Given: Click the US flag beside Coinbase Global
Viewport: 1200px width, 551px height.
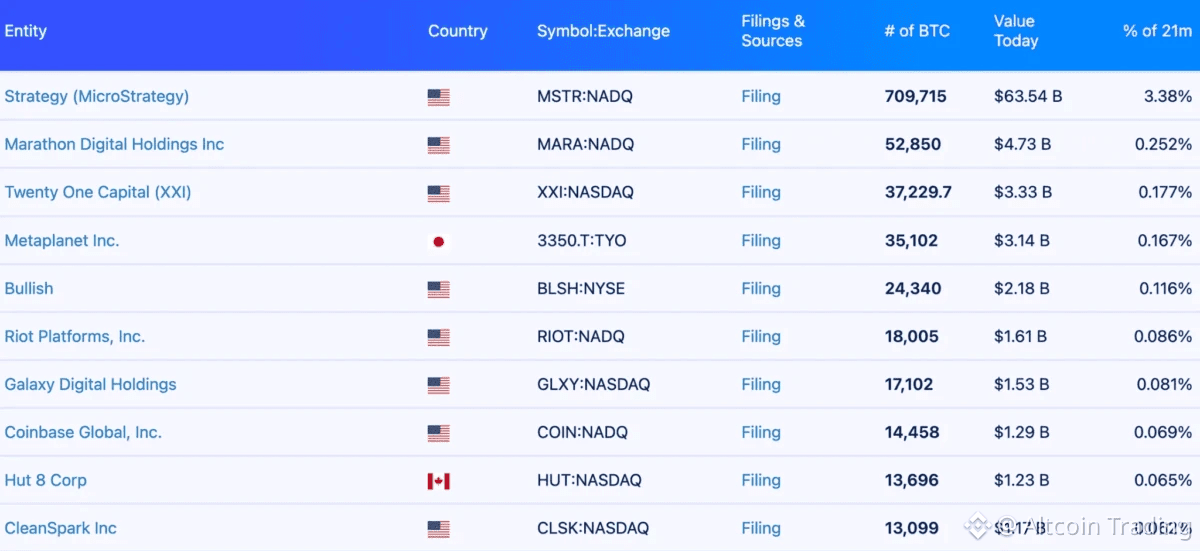Looking at the screenshot, I should 438,433.
